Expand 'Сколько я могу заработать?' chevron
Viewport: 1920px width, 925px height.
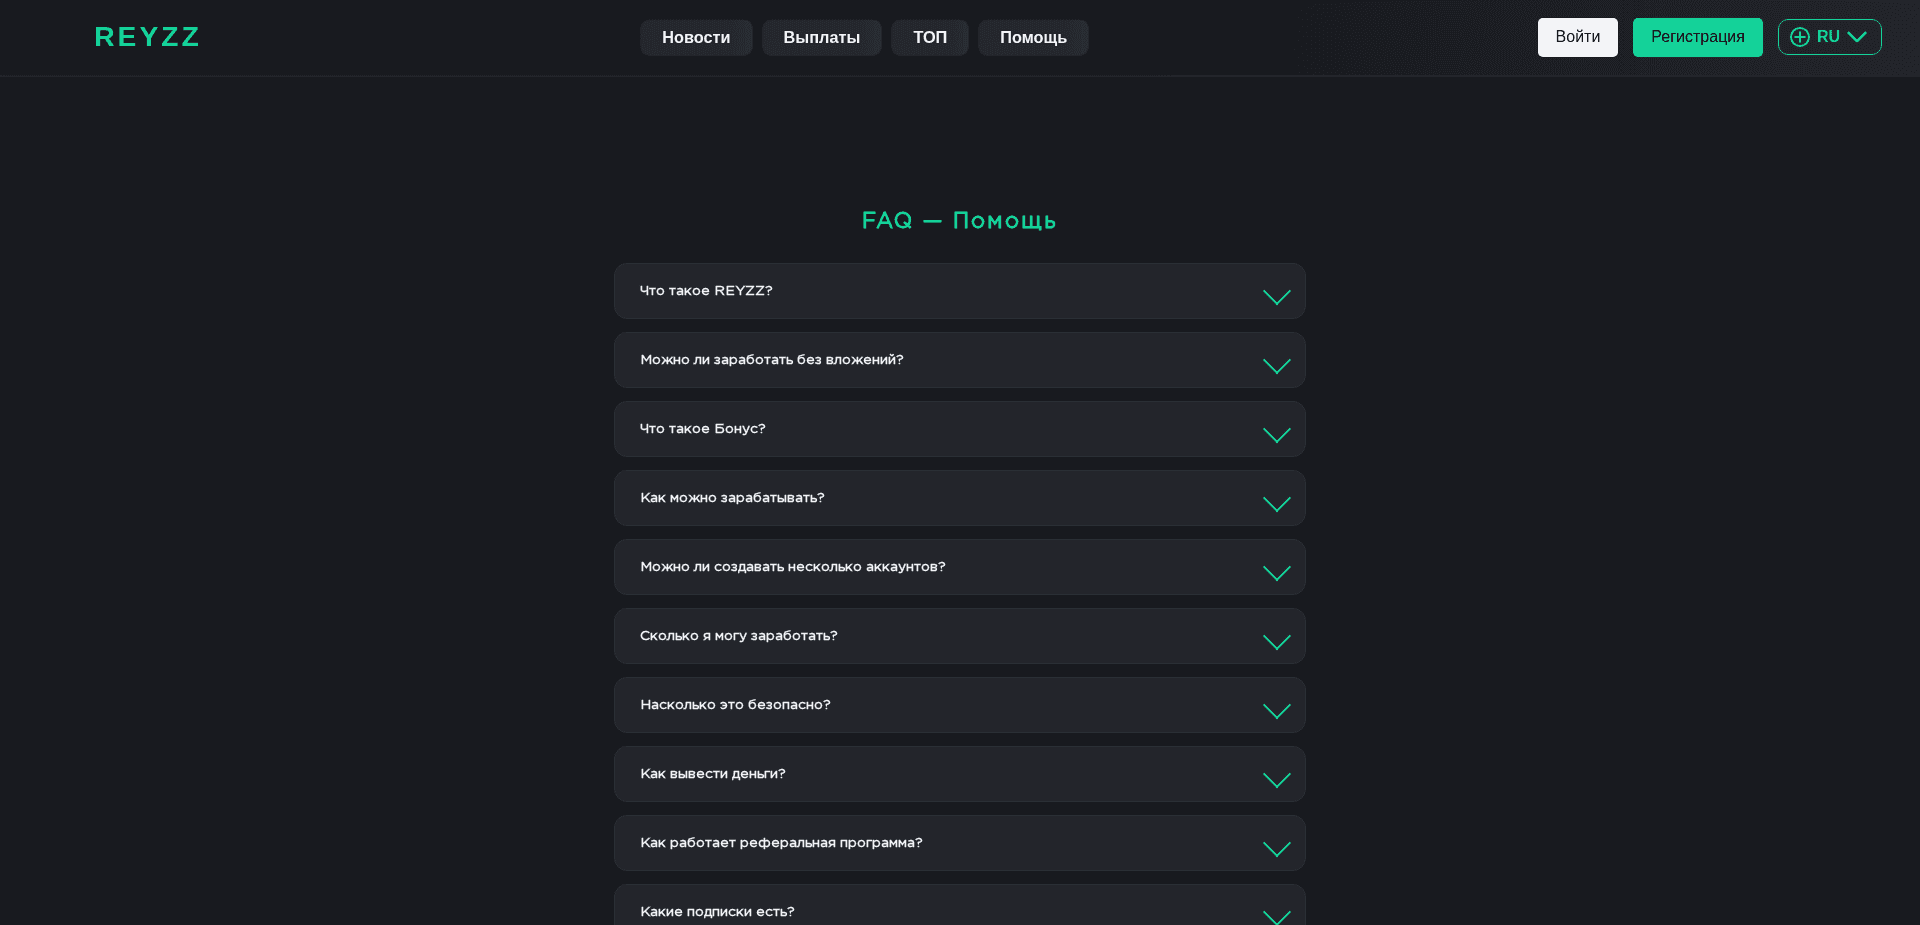tap(1276, 642)
